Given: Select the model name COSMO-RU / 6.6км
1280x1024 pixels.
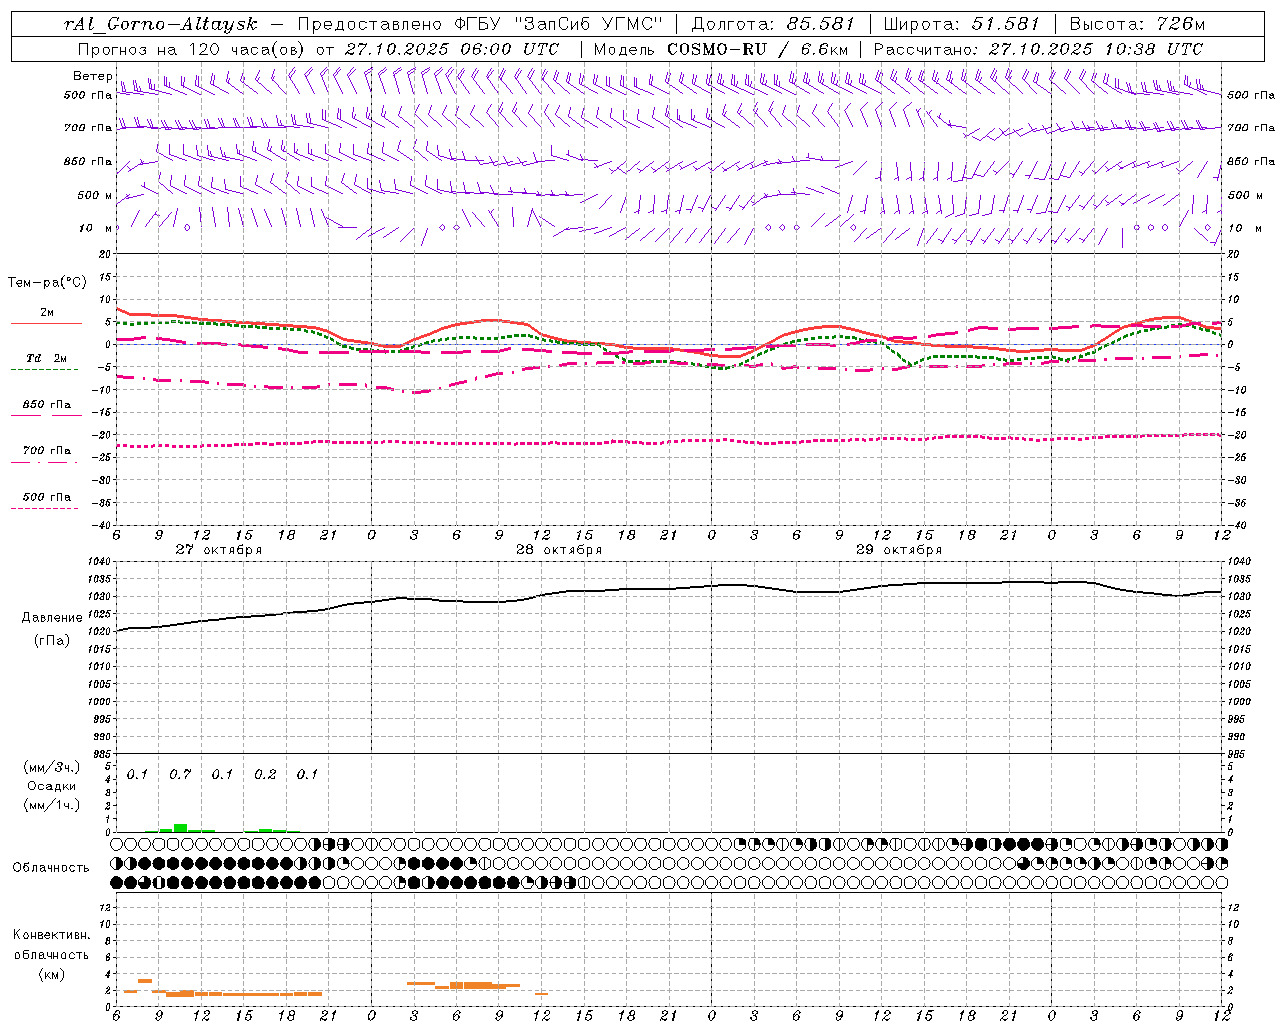Looking at the screenshot, I should pyautogui.click(x=757, y=49).
